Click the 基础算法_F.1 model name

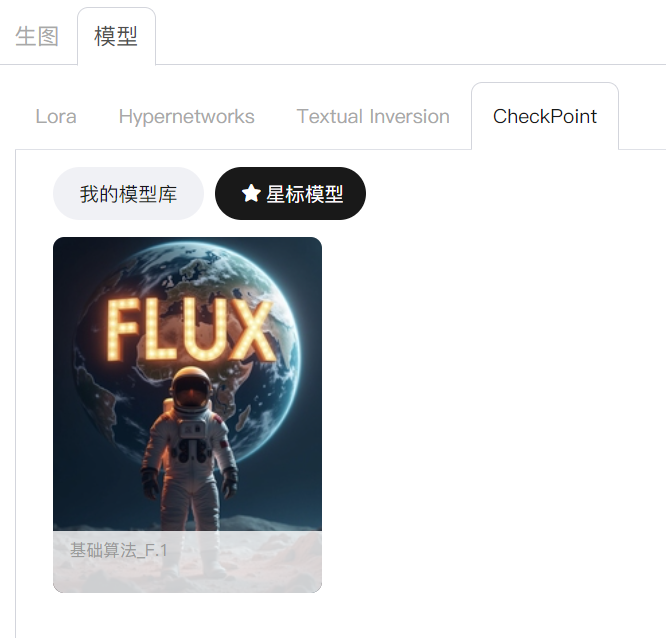tap(119, 550)
